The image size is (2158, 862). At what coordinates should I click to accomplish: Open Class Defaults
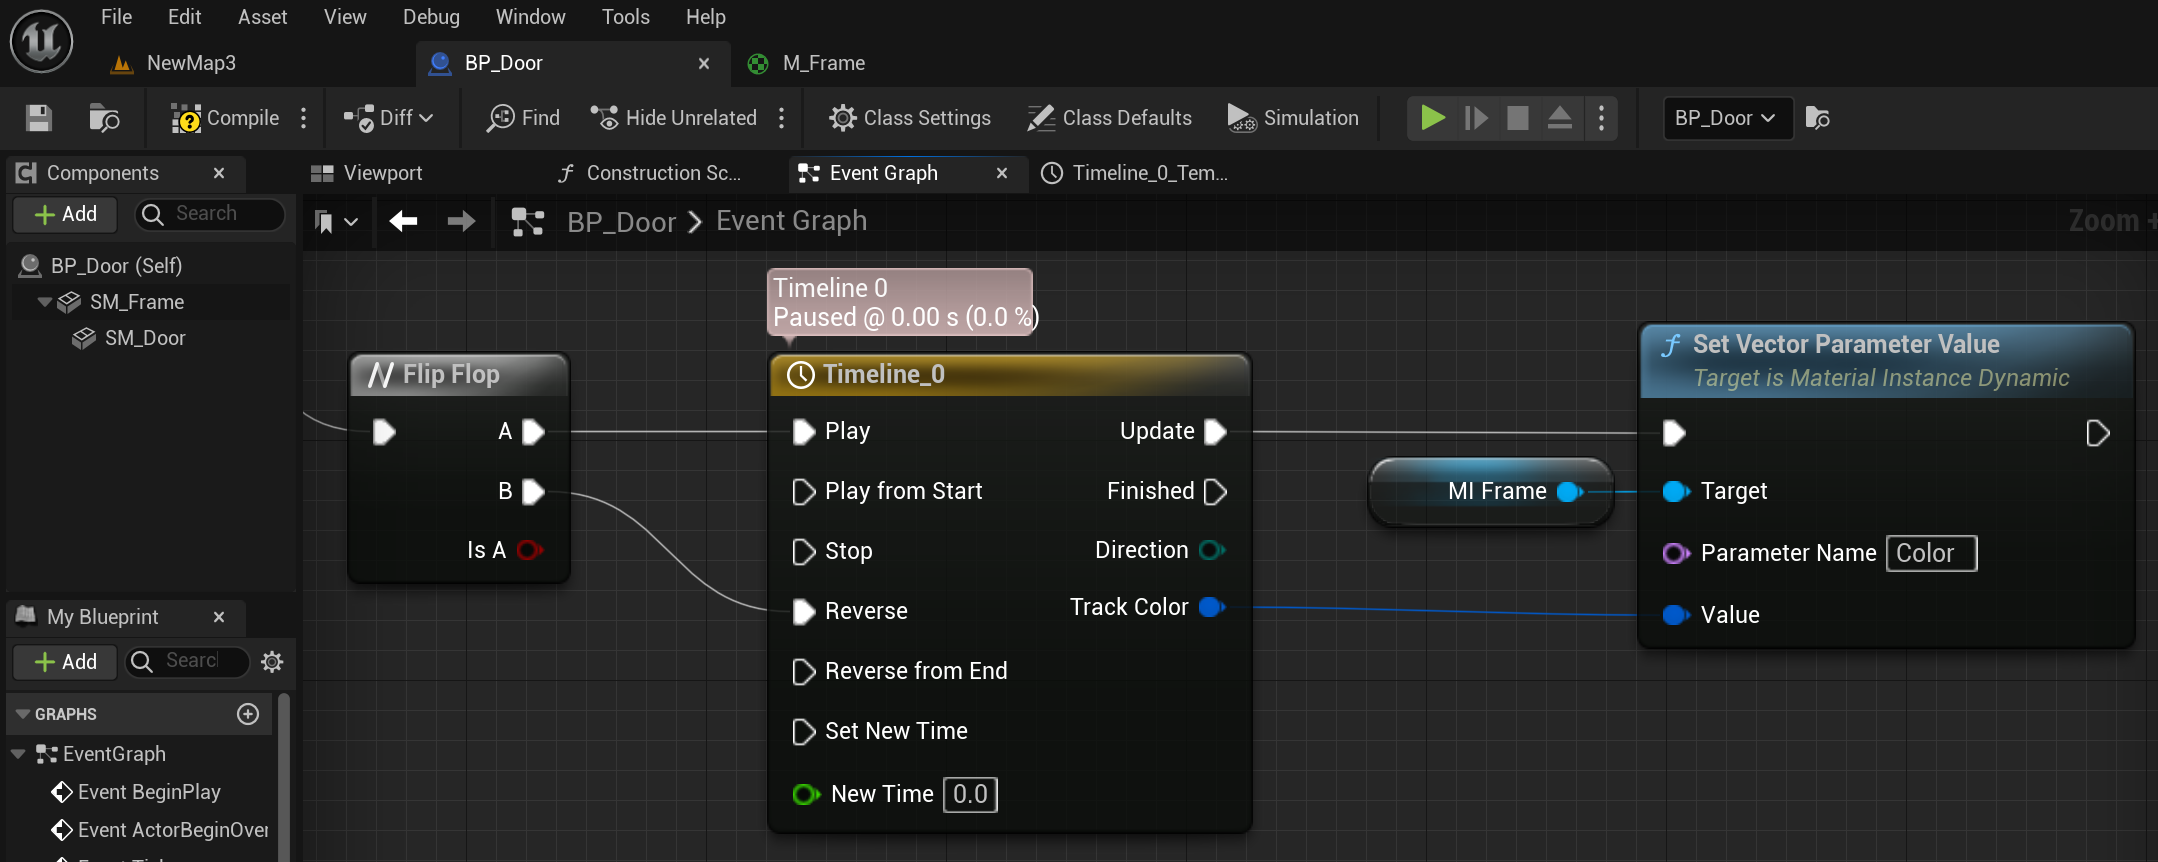pyautogui.click(x=1109, y=118)
